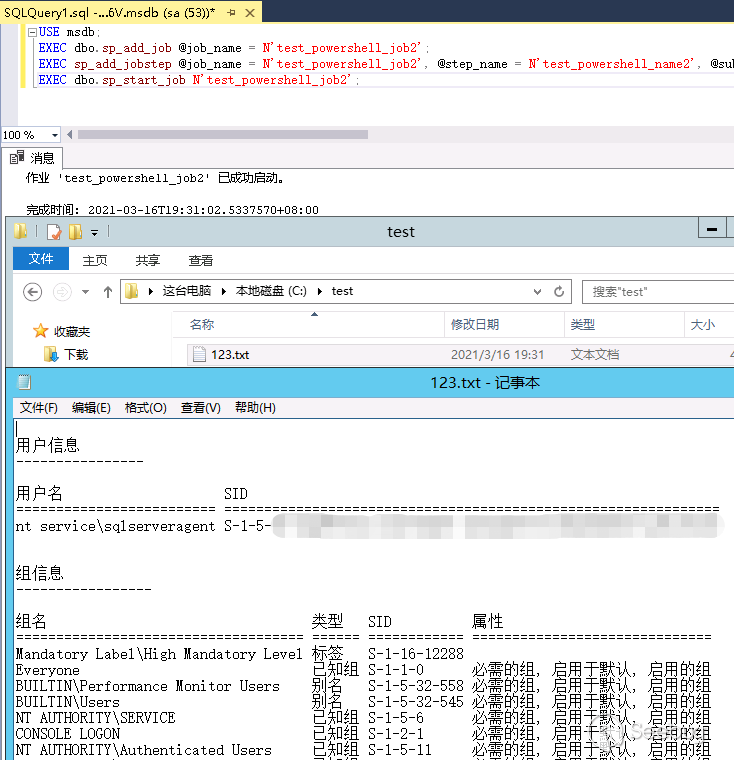This screenshot has width=734, height=760.
Task: Click 这台电脑 in the address path
Action: click(187, 291)
